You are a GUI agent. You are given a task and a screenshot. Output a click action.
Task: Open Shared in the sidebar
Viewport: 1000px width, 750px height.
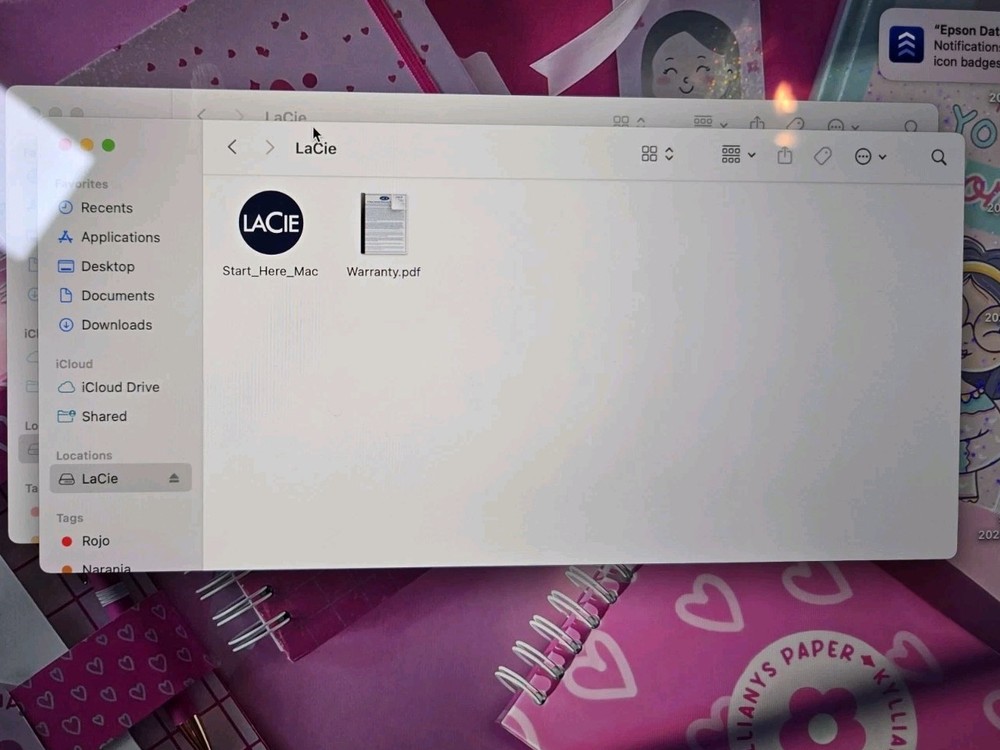[120, 416]
